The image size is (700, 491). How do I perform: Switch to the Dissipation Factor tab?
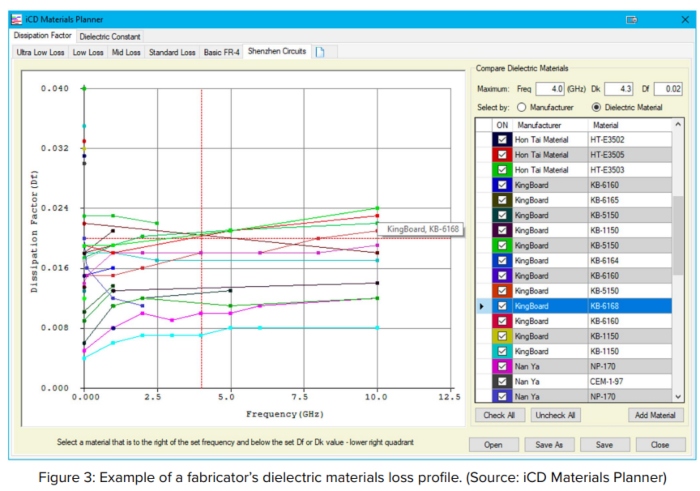[x=42, y=35]
